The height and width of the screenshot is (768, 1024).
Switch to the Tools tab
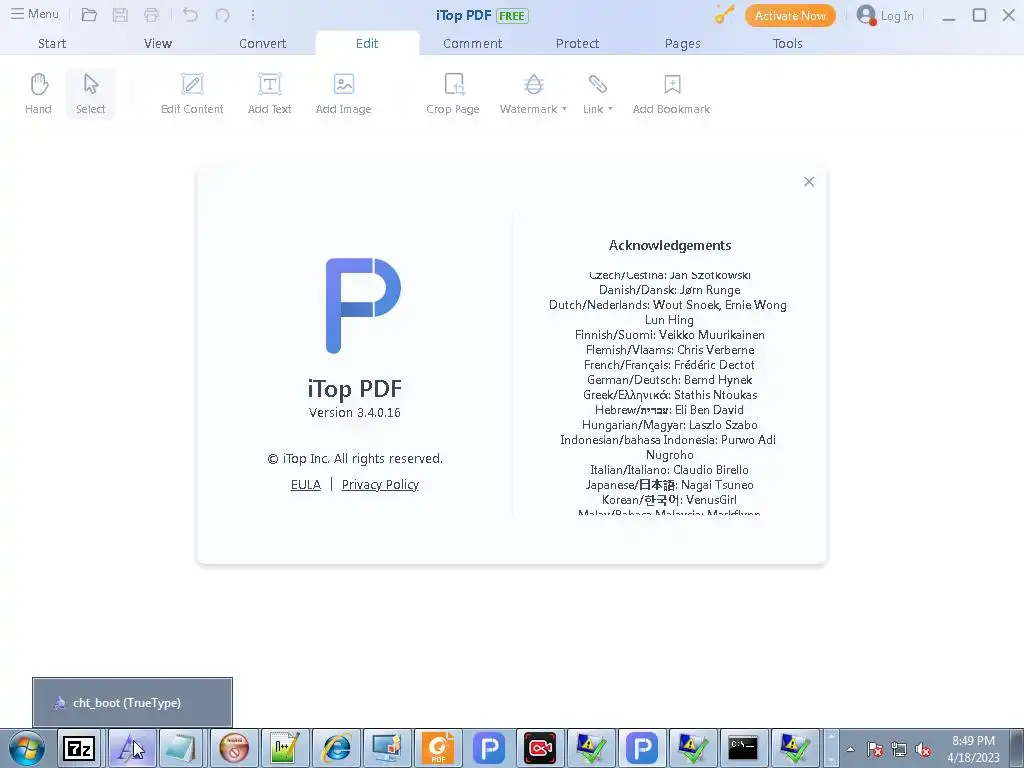coord(788,44)
